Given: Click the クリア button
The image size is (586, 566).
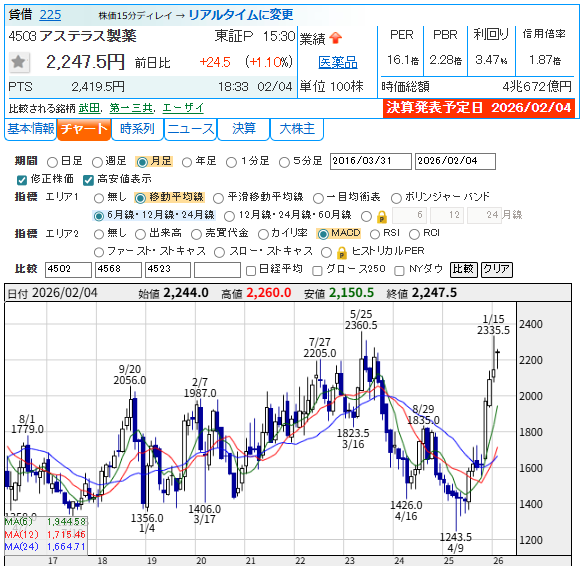Looking at the screenshot, I should [497, 269].
